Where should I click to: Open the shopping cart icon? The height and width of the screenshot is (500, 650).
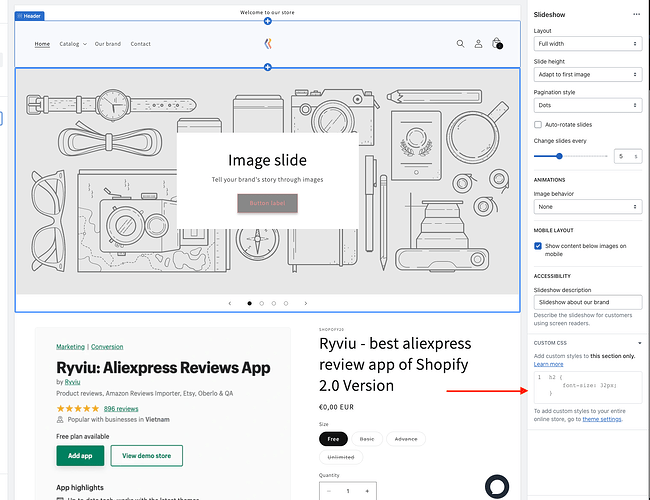(497, 44)
